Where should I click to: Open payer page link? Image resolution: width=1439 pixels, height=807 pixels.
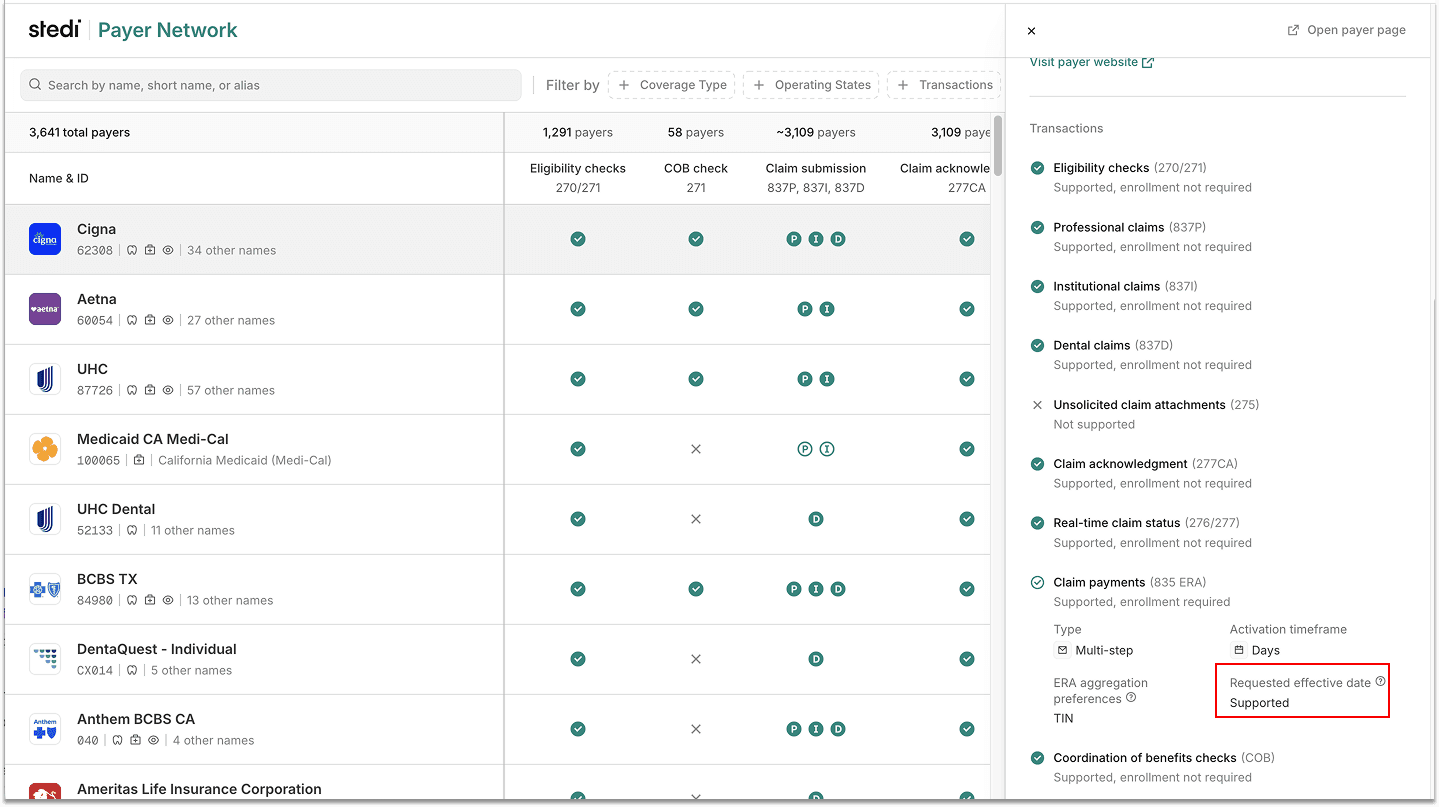tap(1346, 30)
